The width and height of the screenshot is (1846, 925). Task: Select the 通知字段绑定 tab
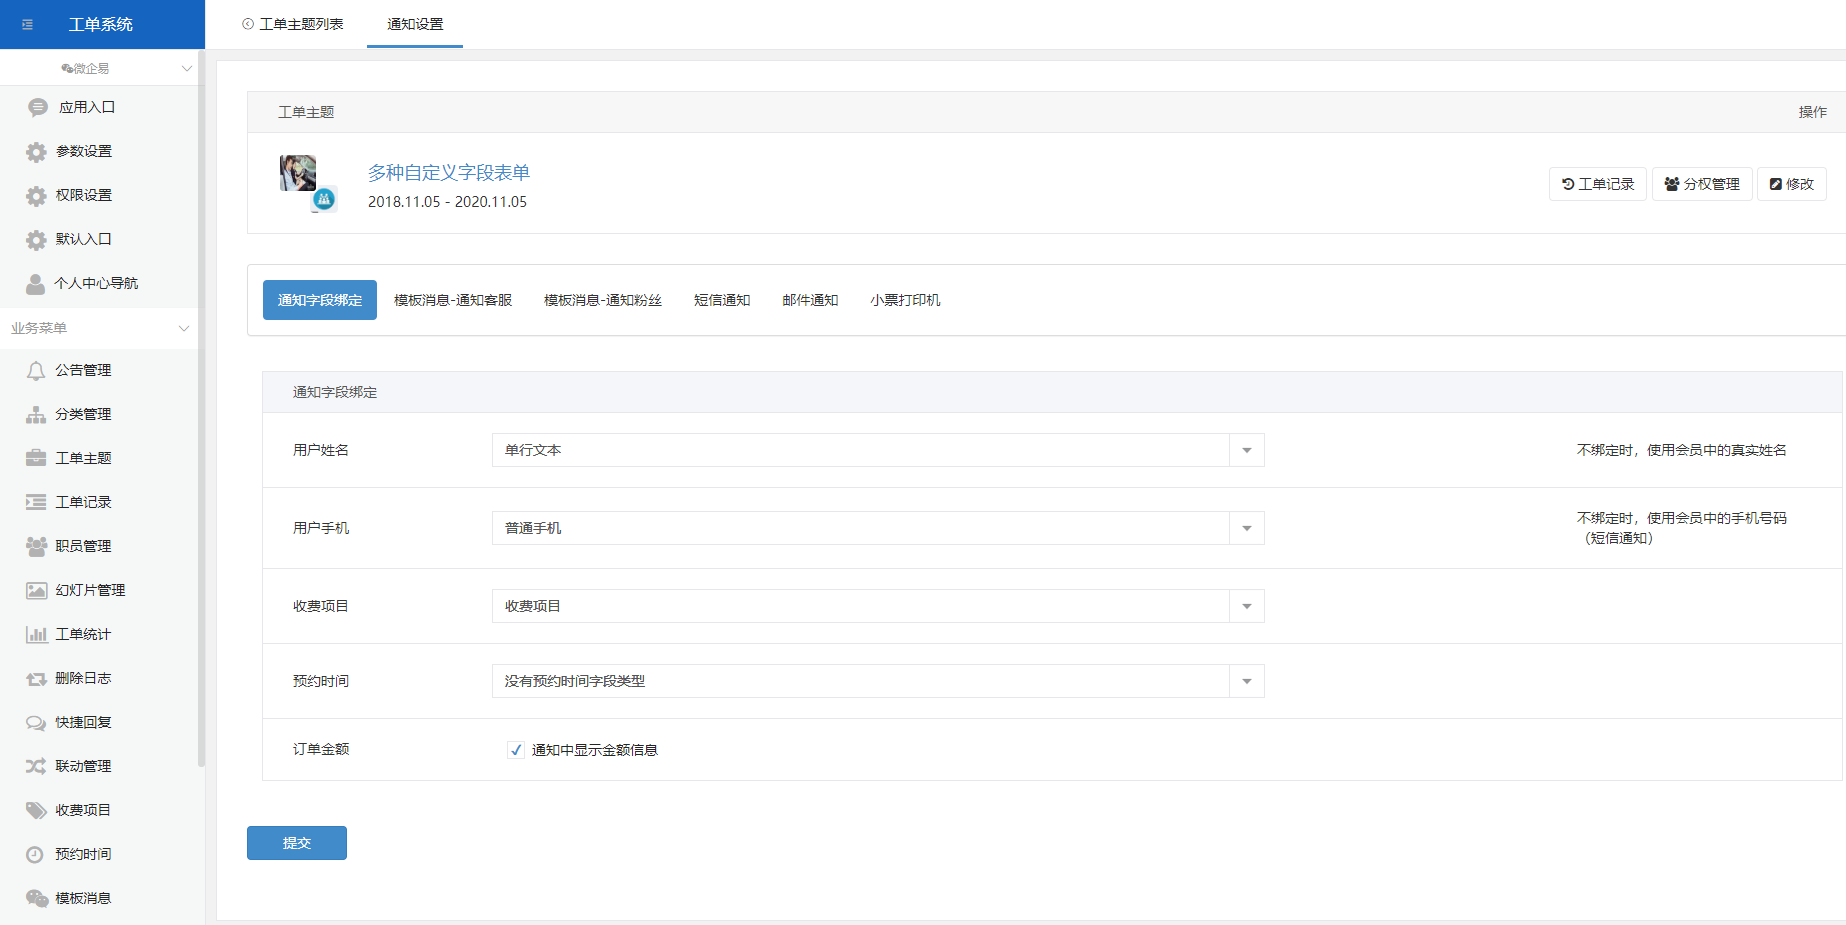coord(320,300)
